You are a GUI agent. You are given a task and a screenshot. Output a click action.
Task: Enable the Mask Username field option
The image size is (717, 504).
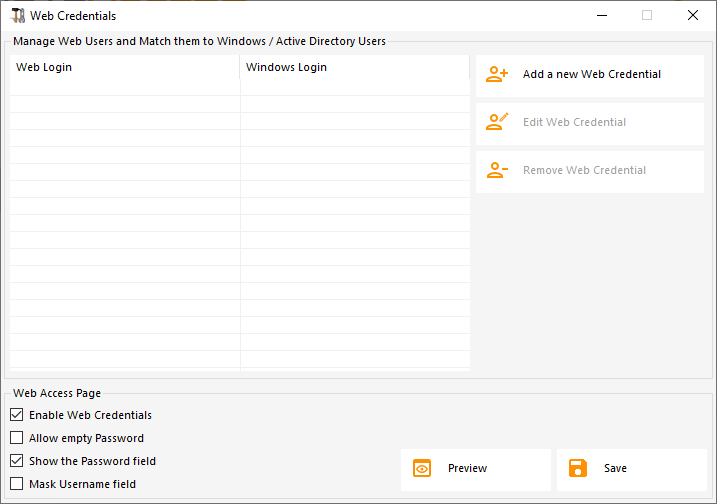point(16,484)
